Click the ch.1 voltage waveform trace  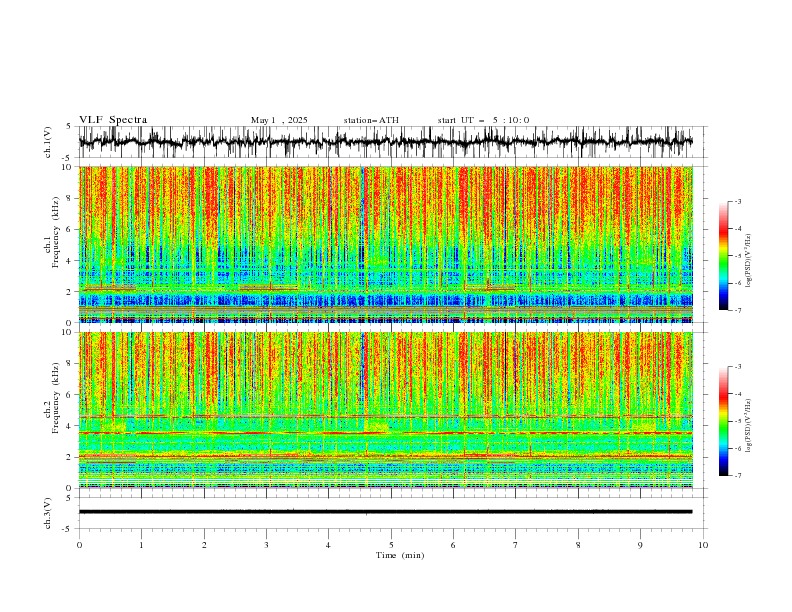tap(385, 142)
